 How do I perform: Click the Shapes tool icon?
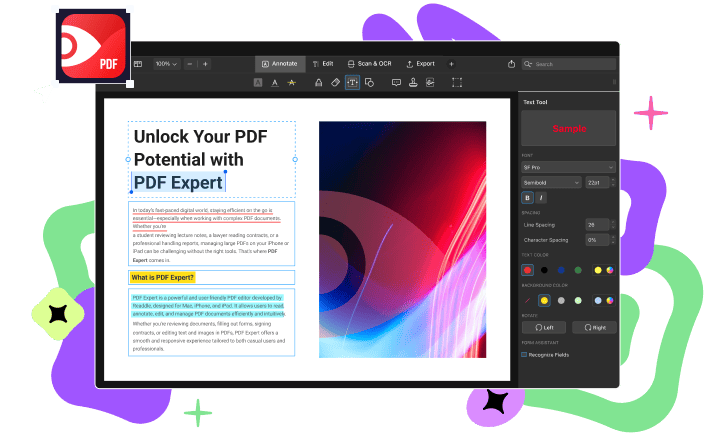(369, 82)
